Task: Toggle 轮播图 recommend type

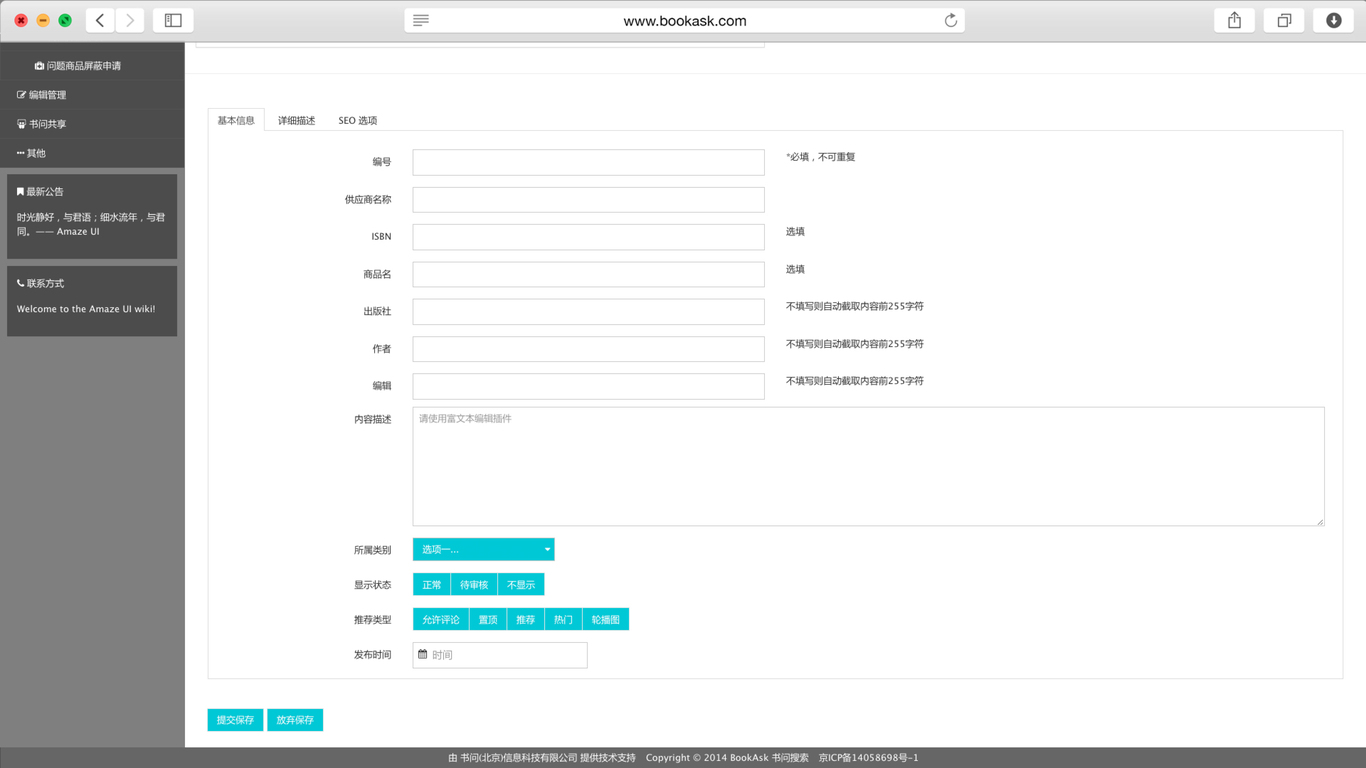Action: pos(606,620)
